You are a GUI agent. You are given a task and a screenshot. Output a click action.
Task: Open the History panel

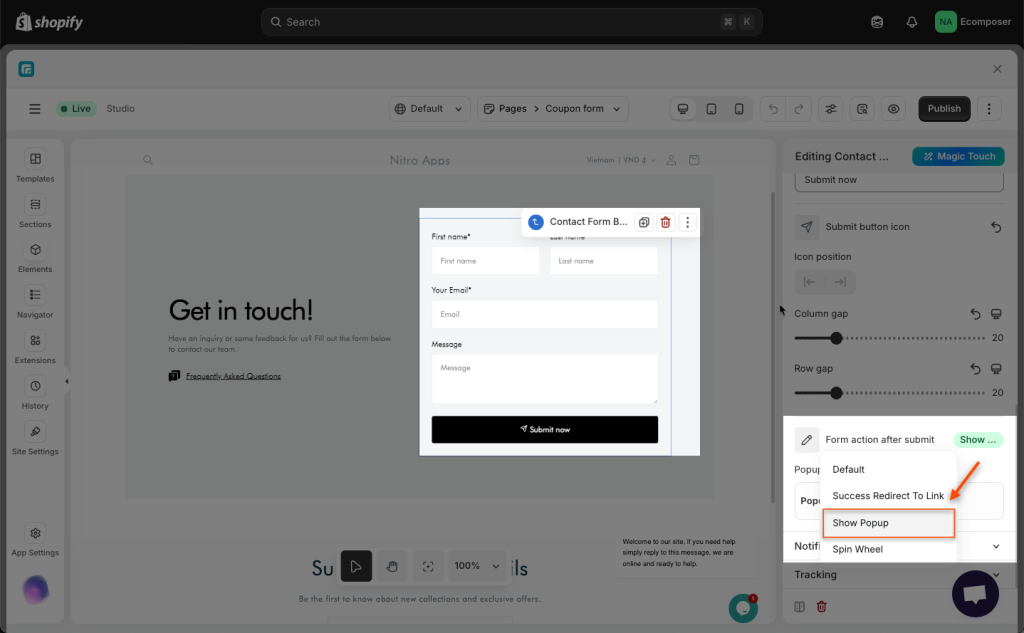pos(35,393)
